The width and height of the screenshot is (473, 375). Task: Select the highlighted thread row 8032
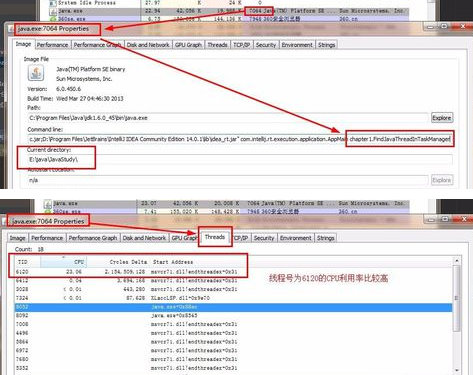233,307
